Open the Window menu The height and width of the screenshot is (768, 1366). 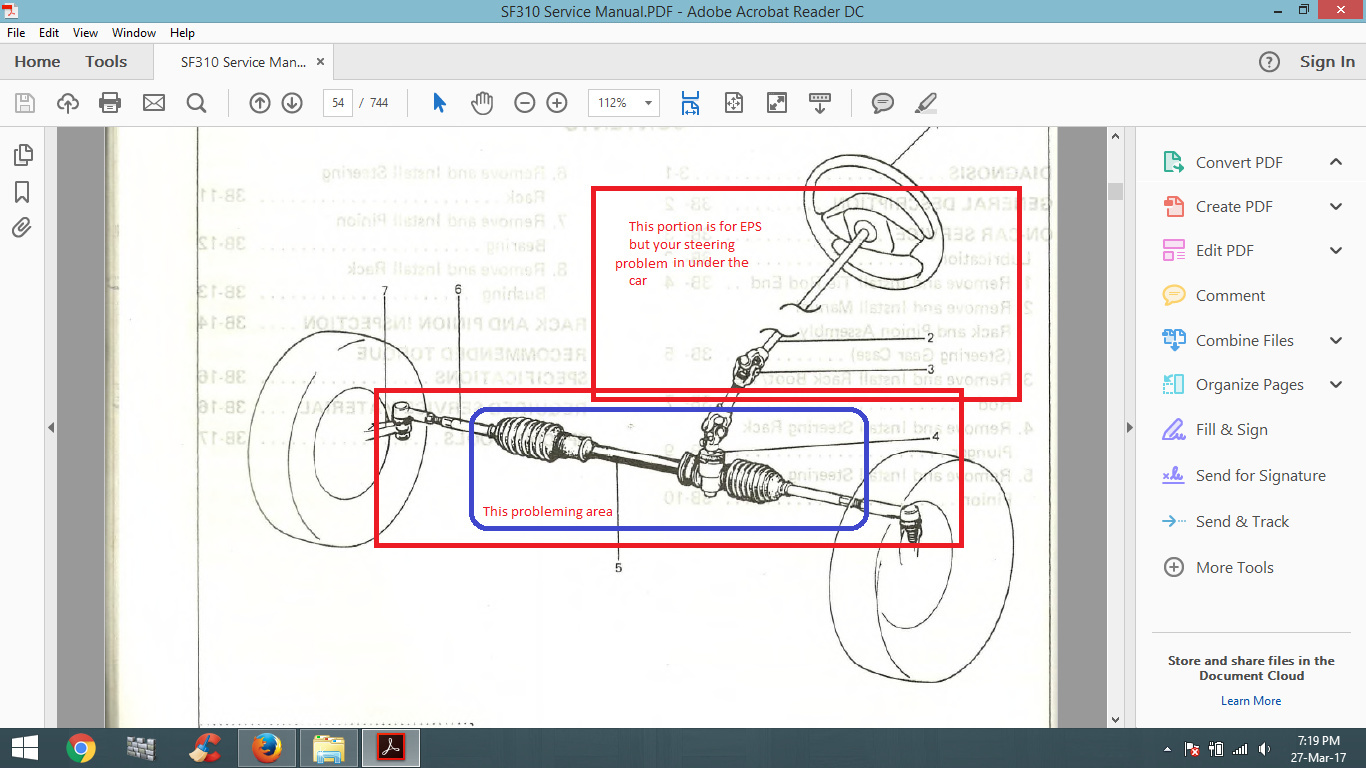coord(134,33)
